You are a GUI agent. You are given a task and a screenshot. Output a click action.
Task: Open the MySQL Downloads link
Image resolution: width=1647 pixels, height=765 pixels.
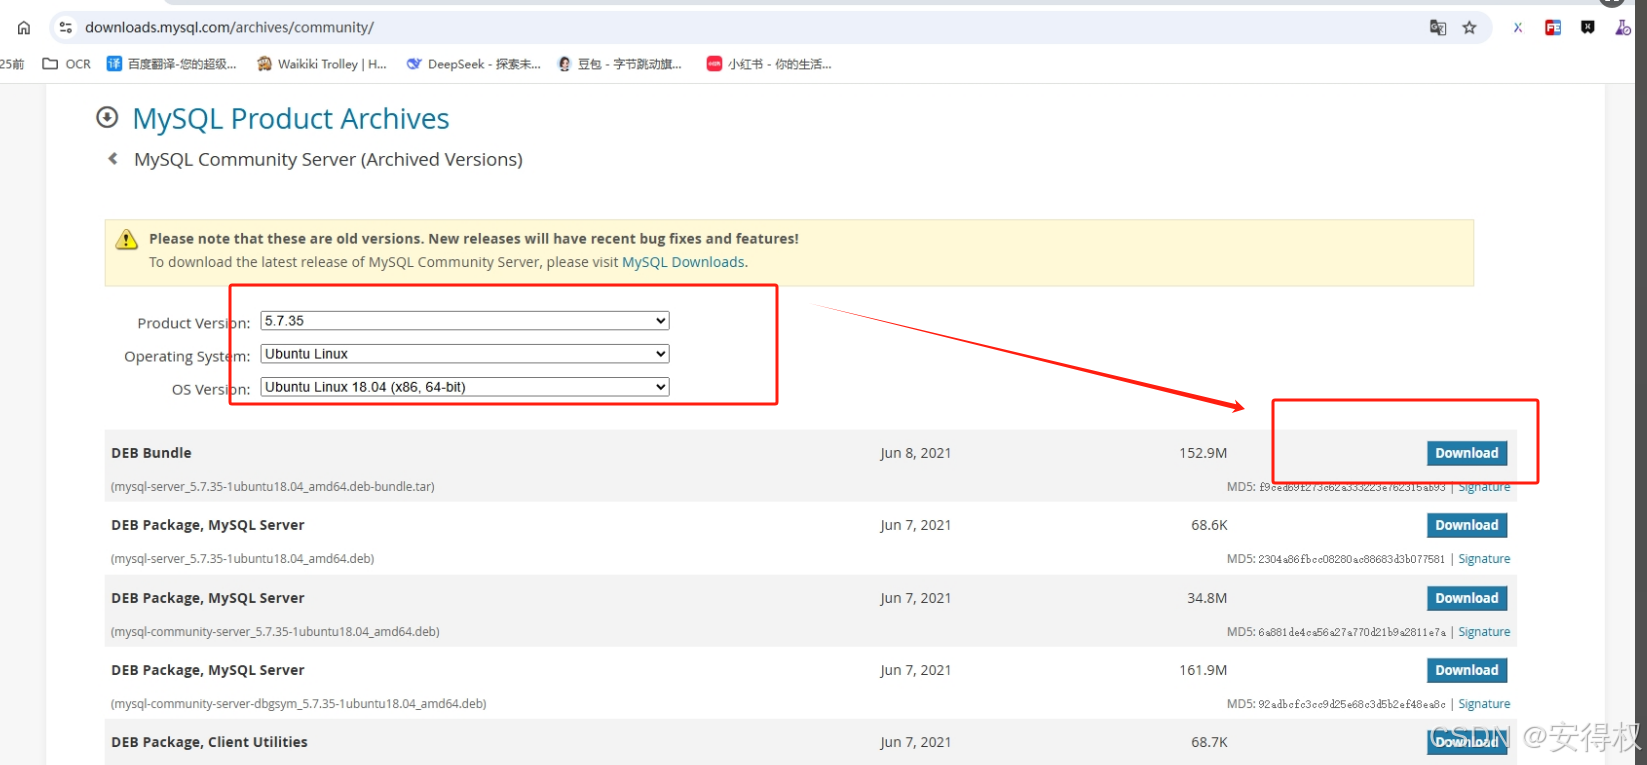click(x=683, y=262)
